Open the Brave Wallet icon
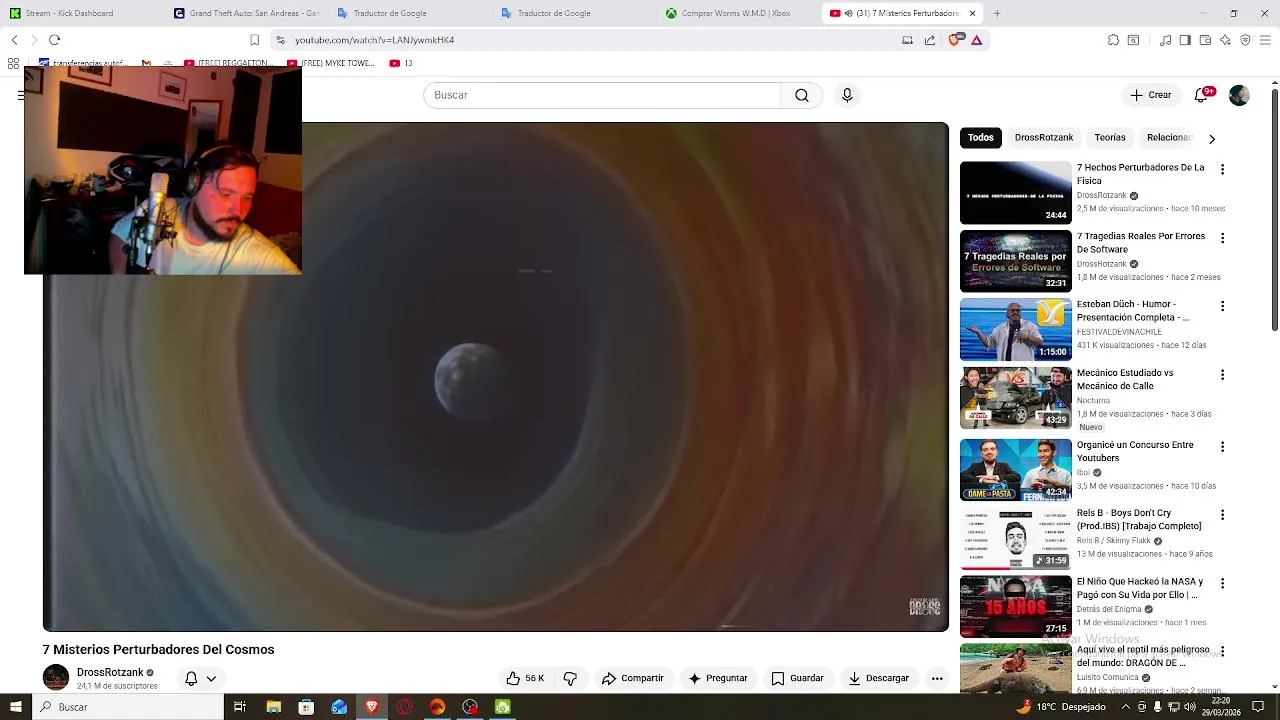 (1205, 40)
